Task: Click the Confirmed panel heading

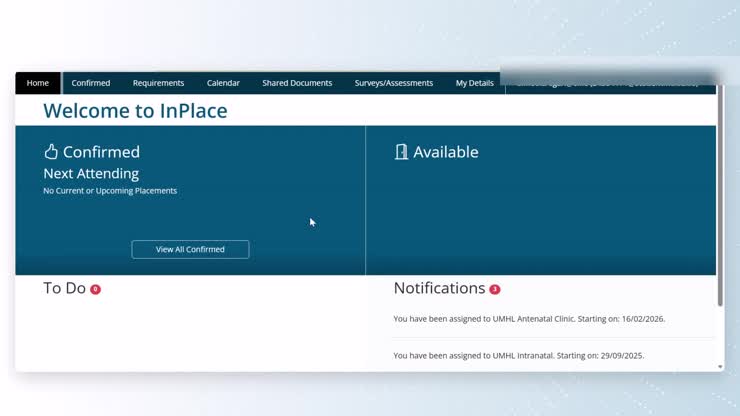Action: pyautogui.click(x=101, y=152)
